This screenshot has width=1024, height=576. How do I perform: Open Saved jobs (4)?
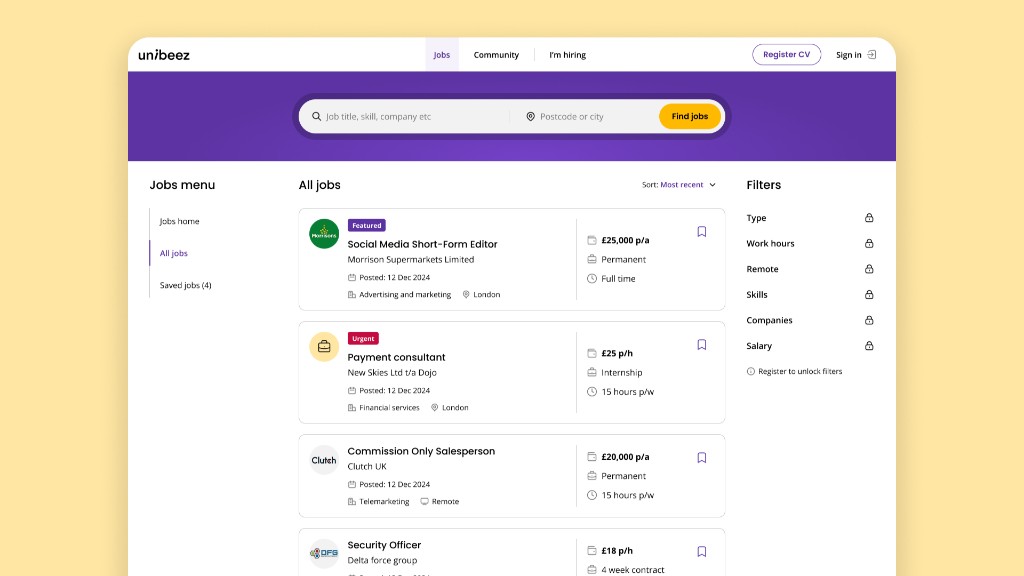click(185, 285)
